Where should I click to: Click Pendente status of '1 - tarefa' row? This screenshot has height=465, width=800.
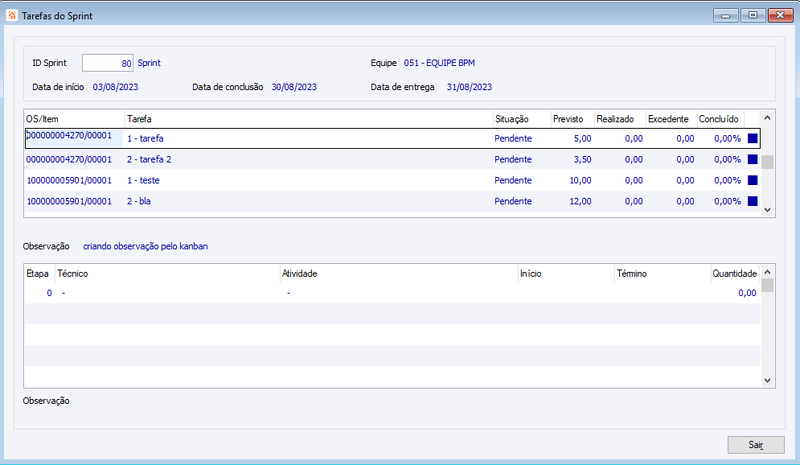513,138
